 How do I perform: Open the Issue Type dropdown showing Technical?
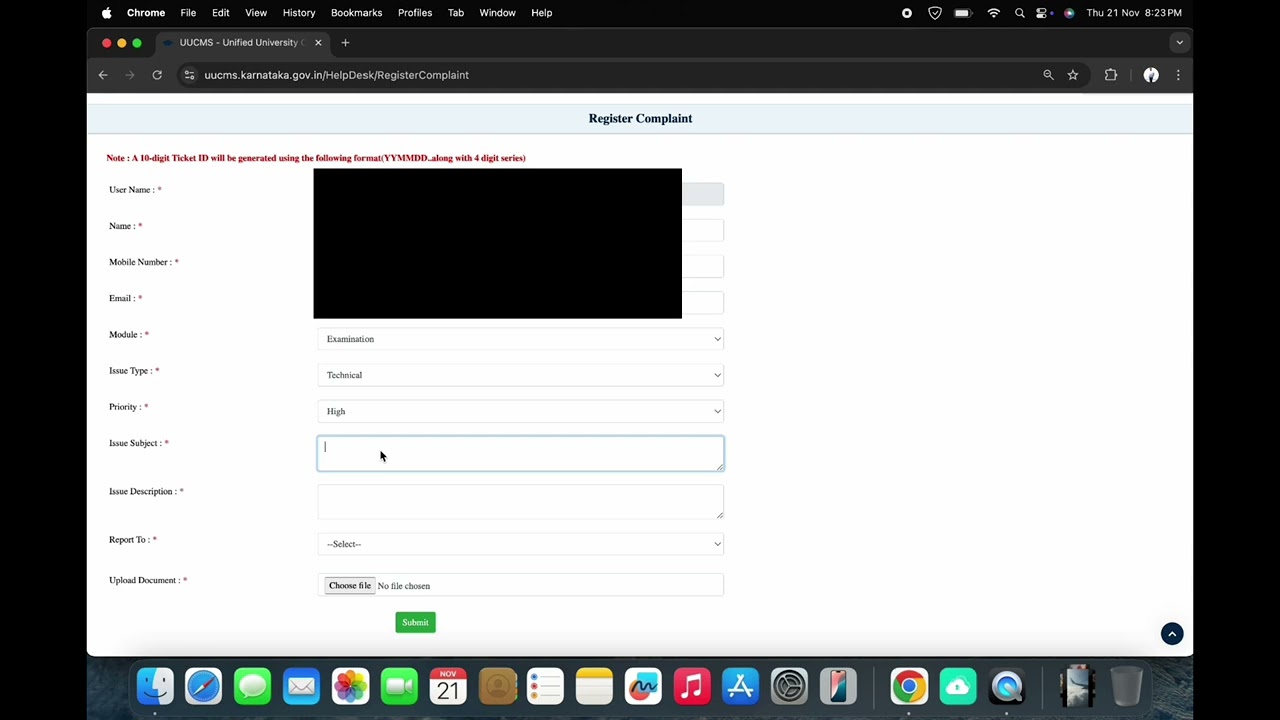520,375
